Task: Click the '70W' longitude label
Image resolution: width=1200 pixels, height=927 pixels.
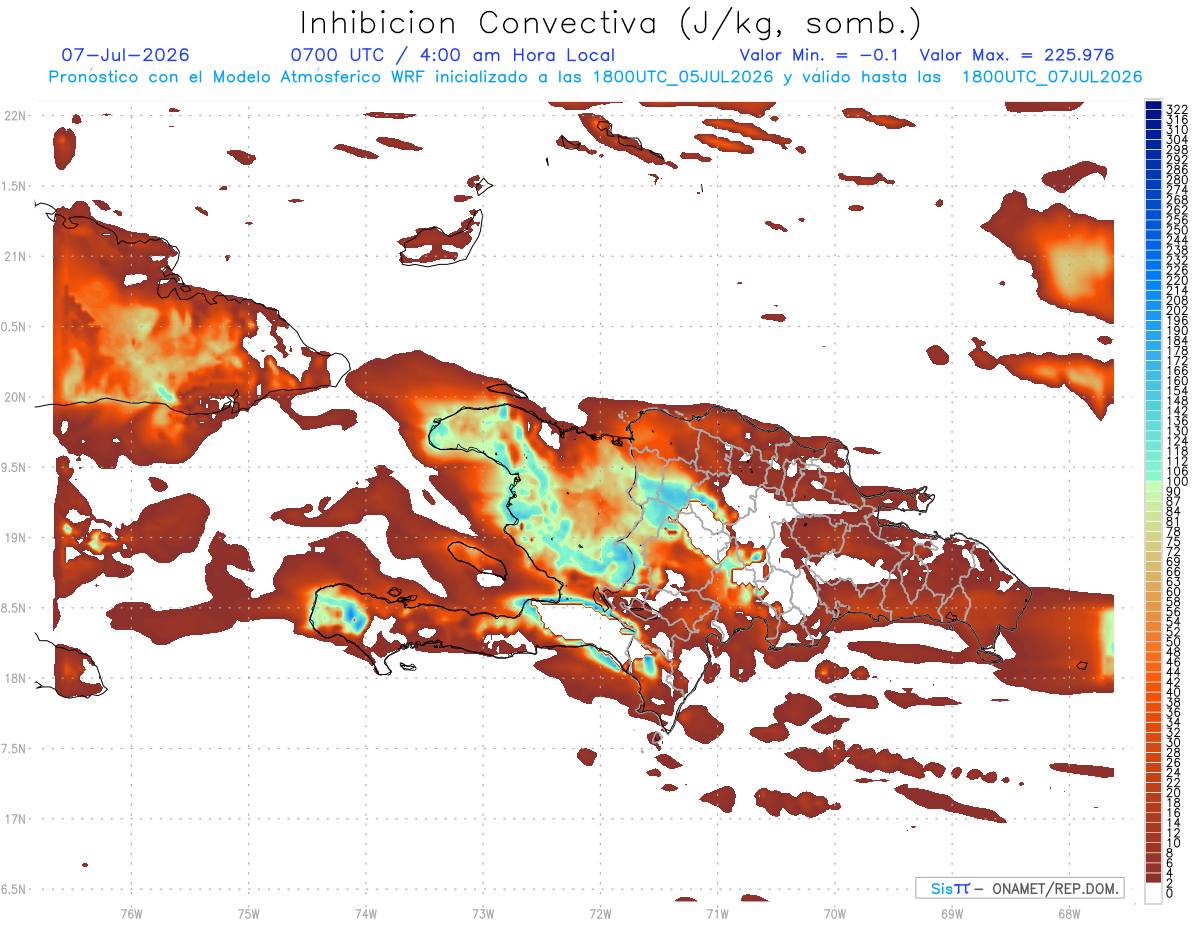Action: click(x=835, y=913)
